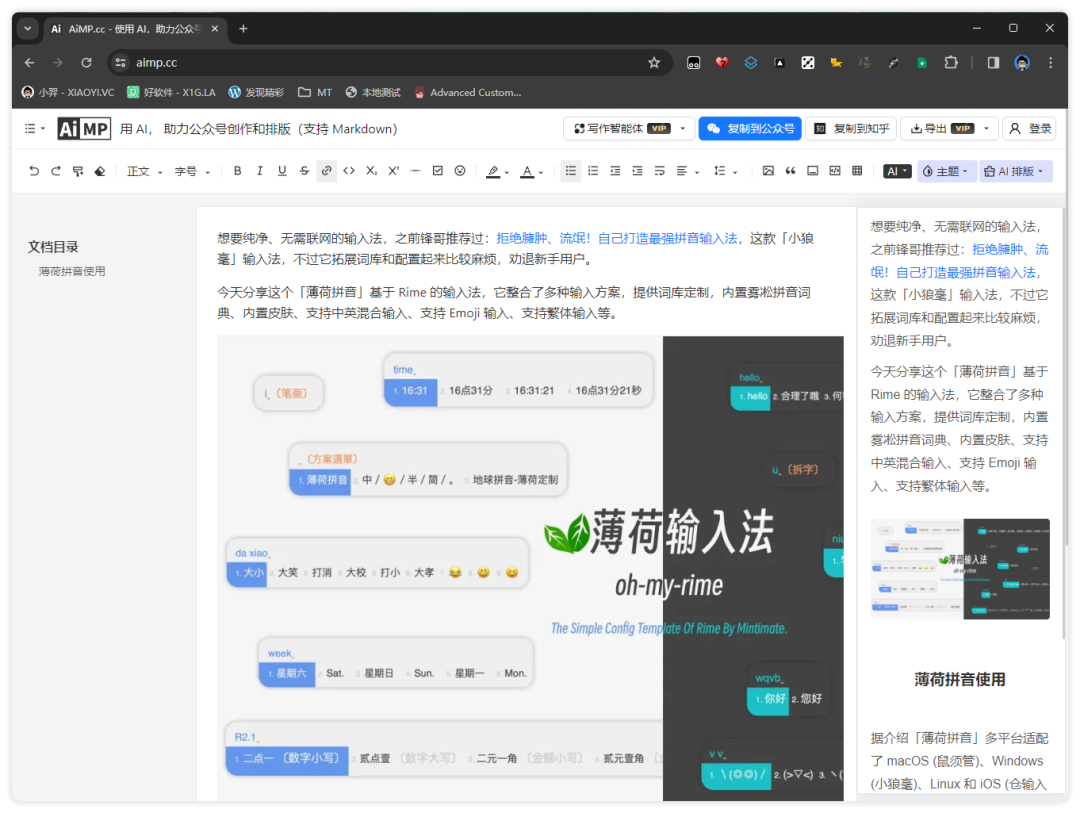Toggle italic formatting
1080x813 pixels.
(x=260, y=171)
